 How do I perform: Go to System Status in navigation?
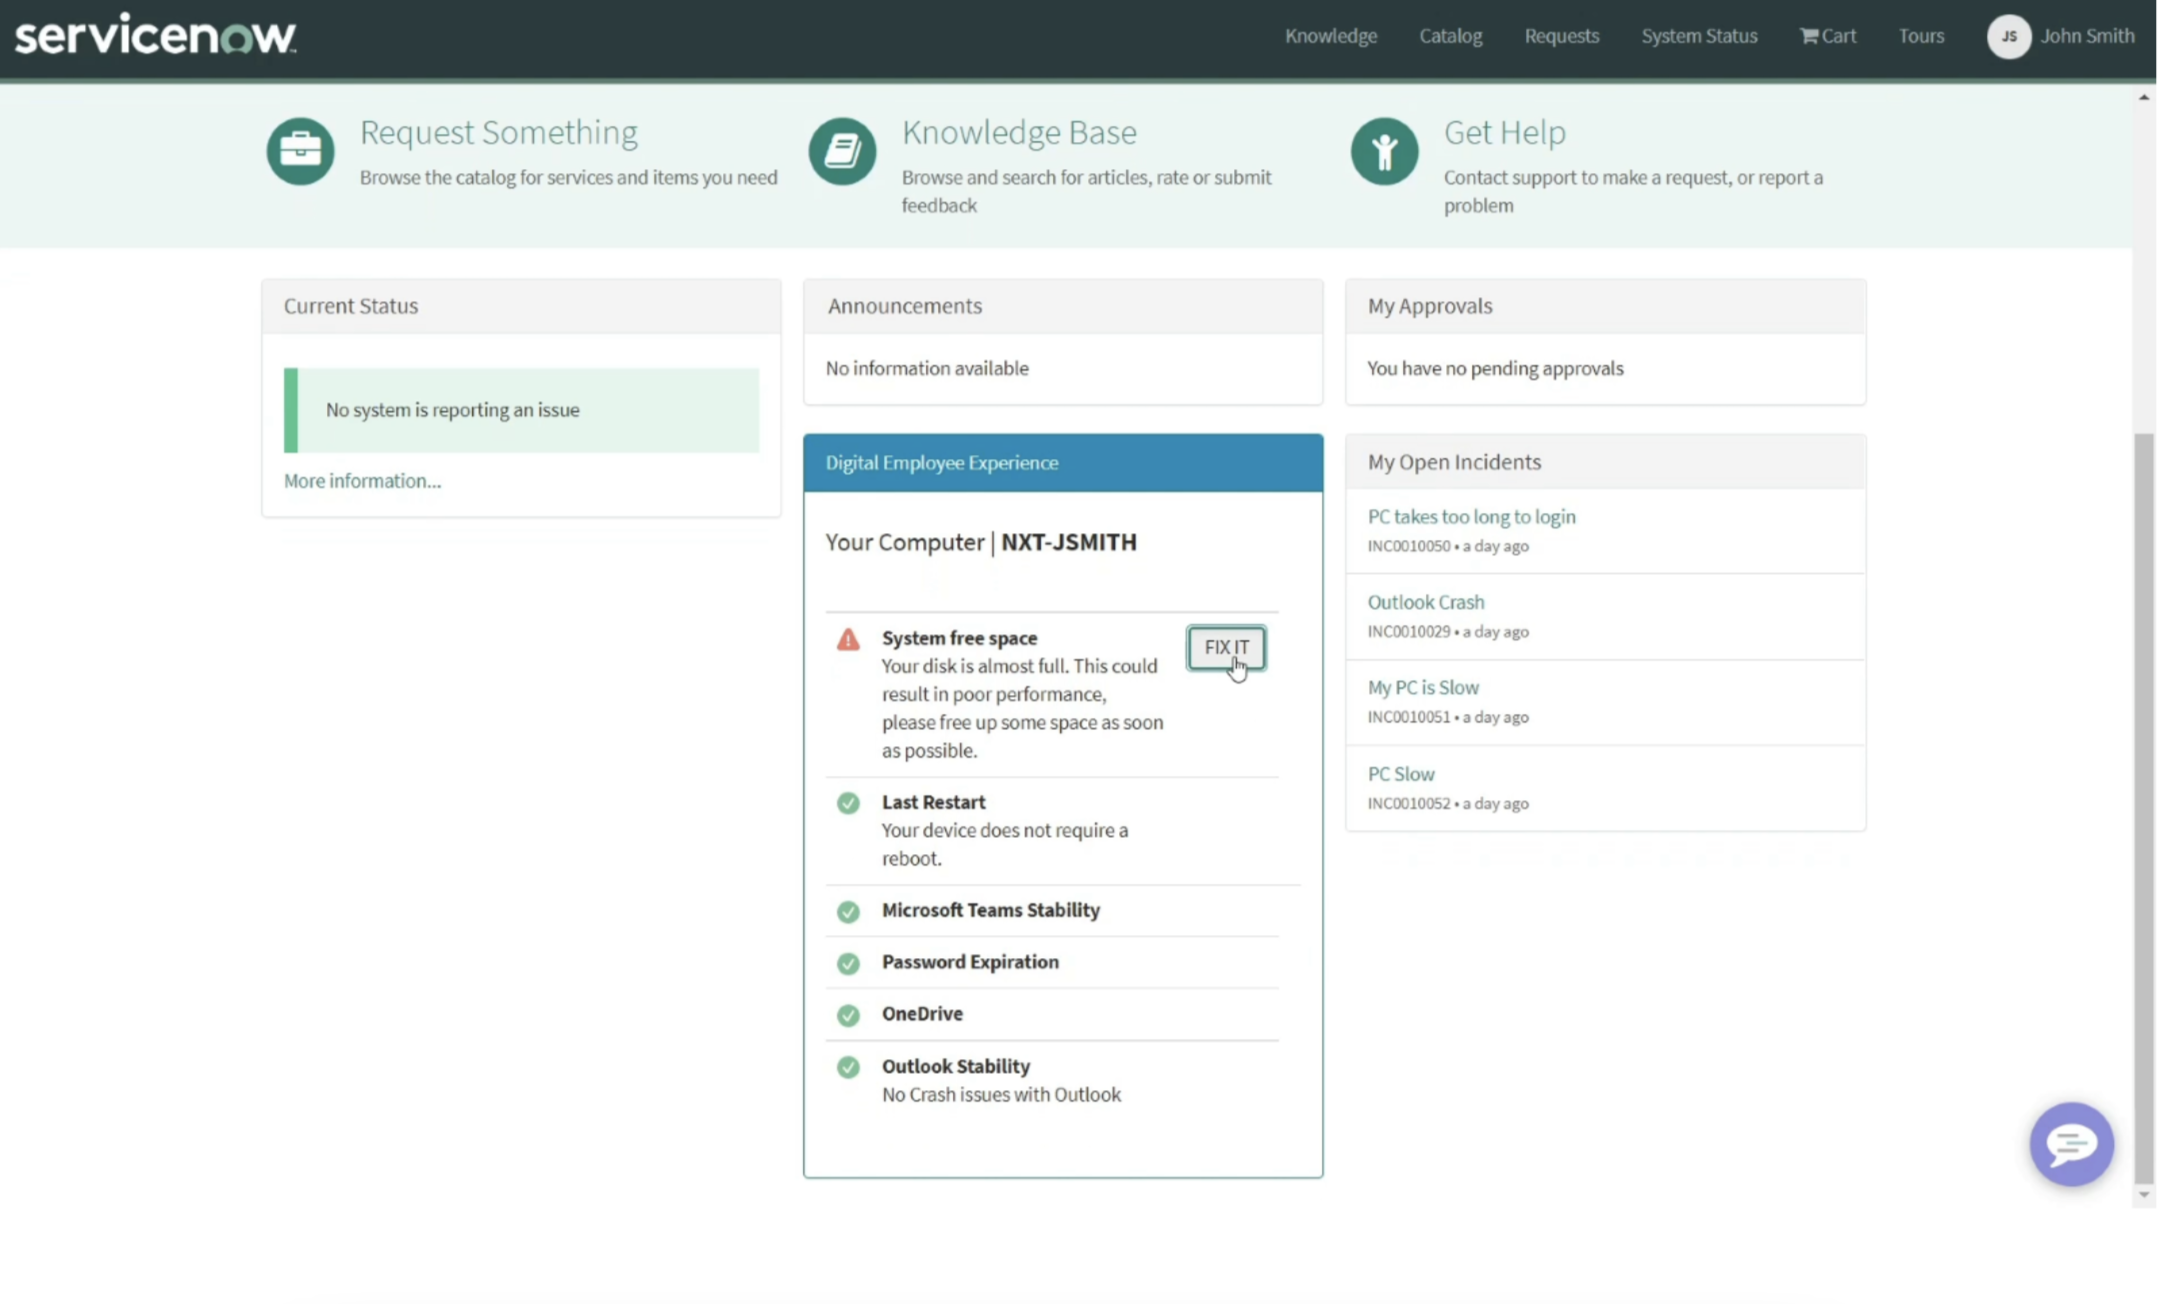click(x=1698, y=36)
